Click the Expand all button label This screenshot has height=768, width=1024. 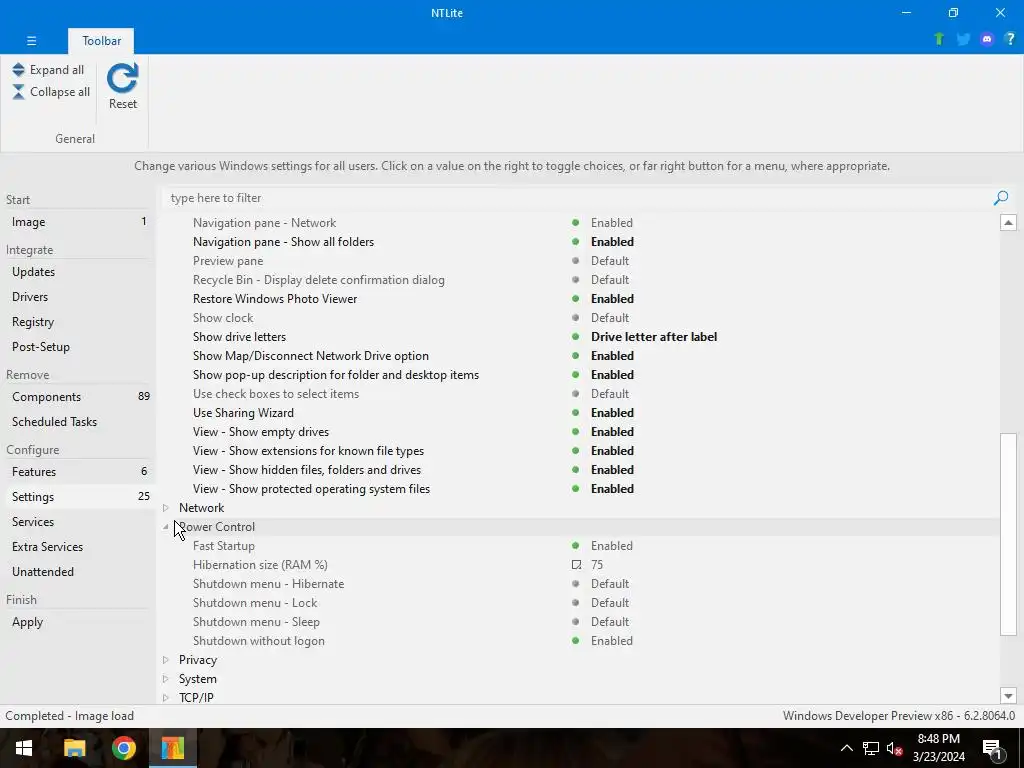coord(57,70)
